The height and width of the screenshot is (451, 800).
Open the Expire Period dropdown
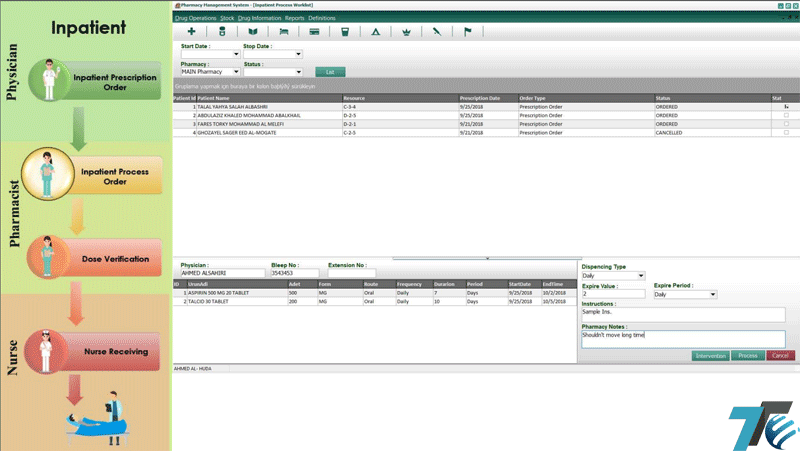point(713,295)
